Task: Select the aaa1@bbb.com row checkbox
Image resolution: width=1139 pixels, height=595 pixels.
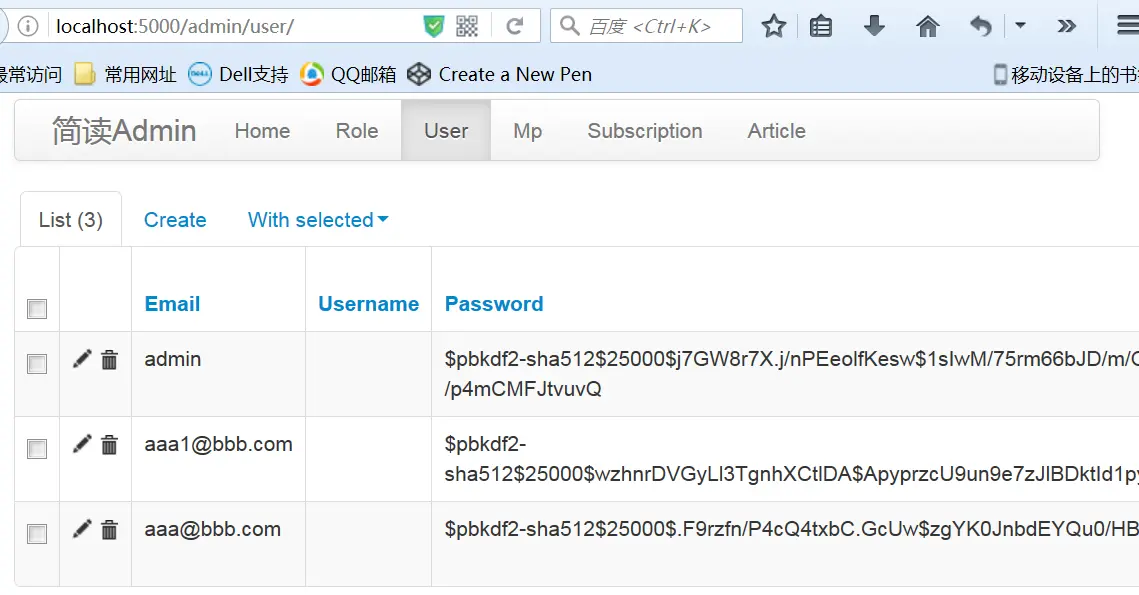Action: [x=37, y=449]
